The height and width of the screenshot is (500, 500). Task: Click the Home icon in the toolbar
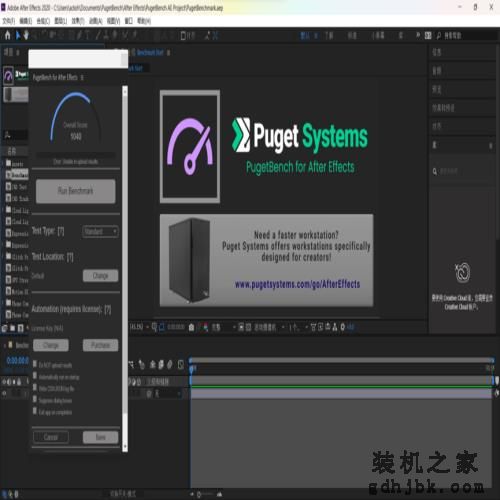[x=7, y=35]
